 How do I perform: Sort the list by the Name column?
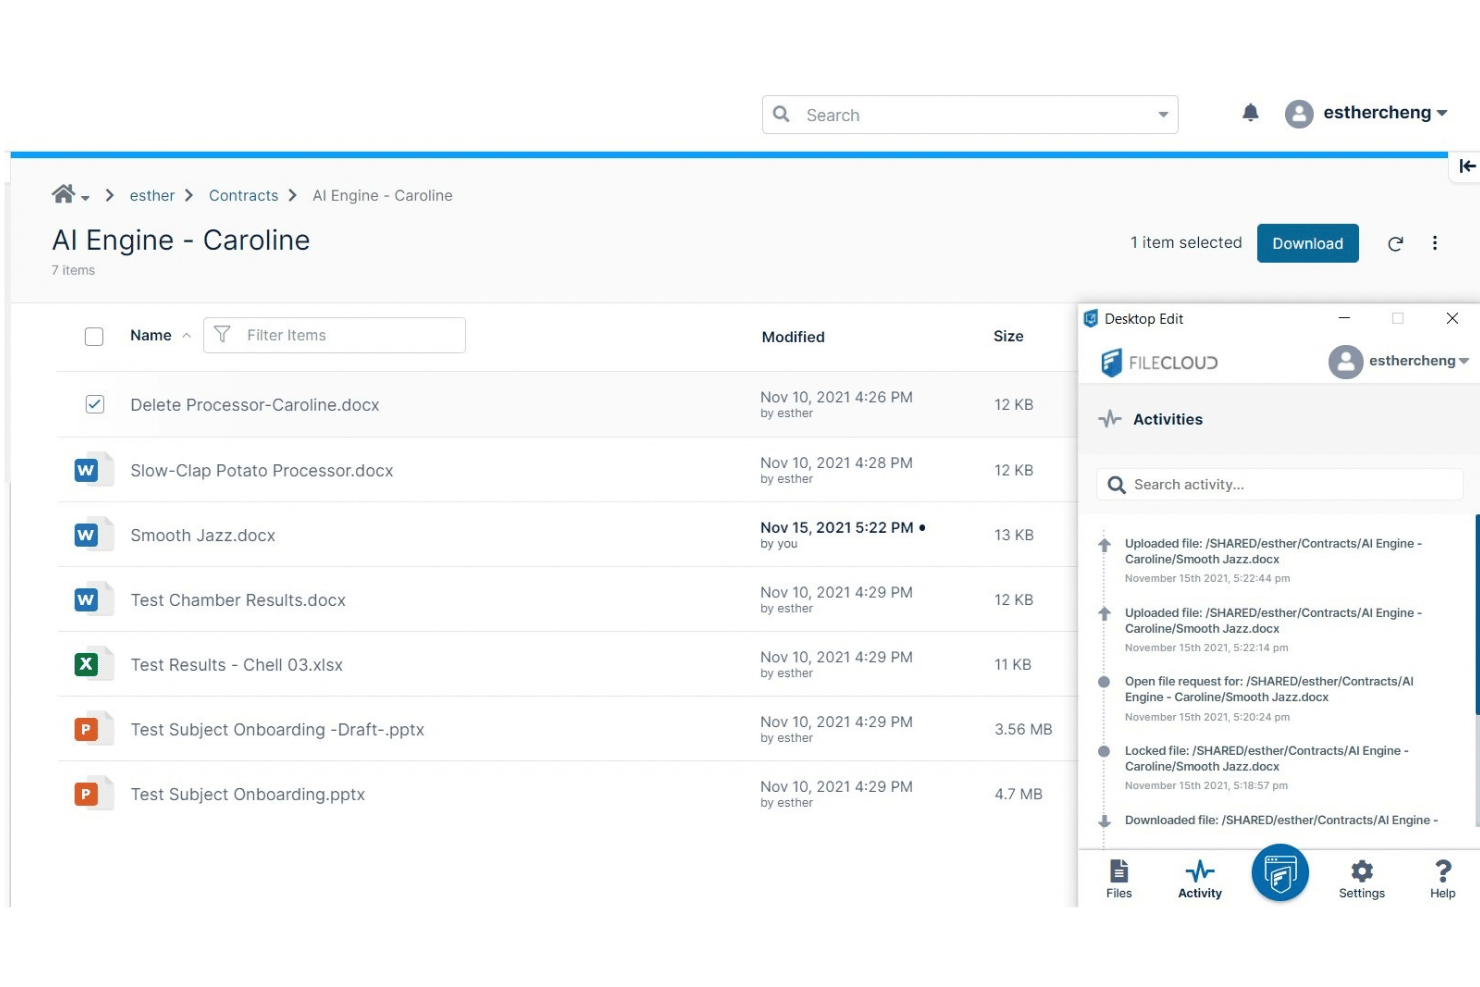coord(151,335)
